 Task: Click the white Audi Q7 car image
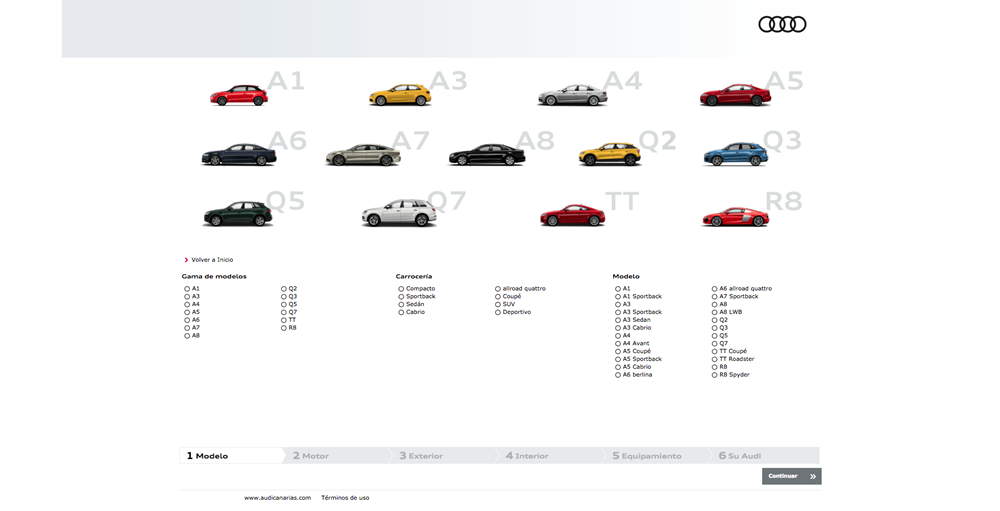pyautogui.click(x=398, y=214)
